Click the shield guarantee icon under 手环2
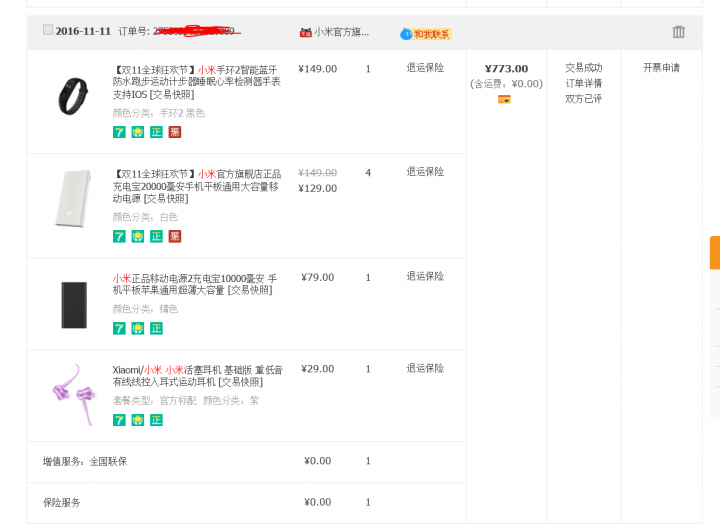Viewport: 720px width, 530px height. point(138,132)
